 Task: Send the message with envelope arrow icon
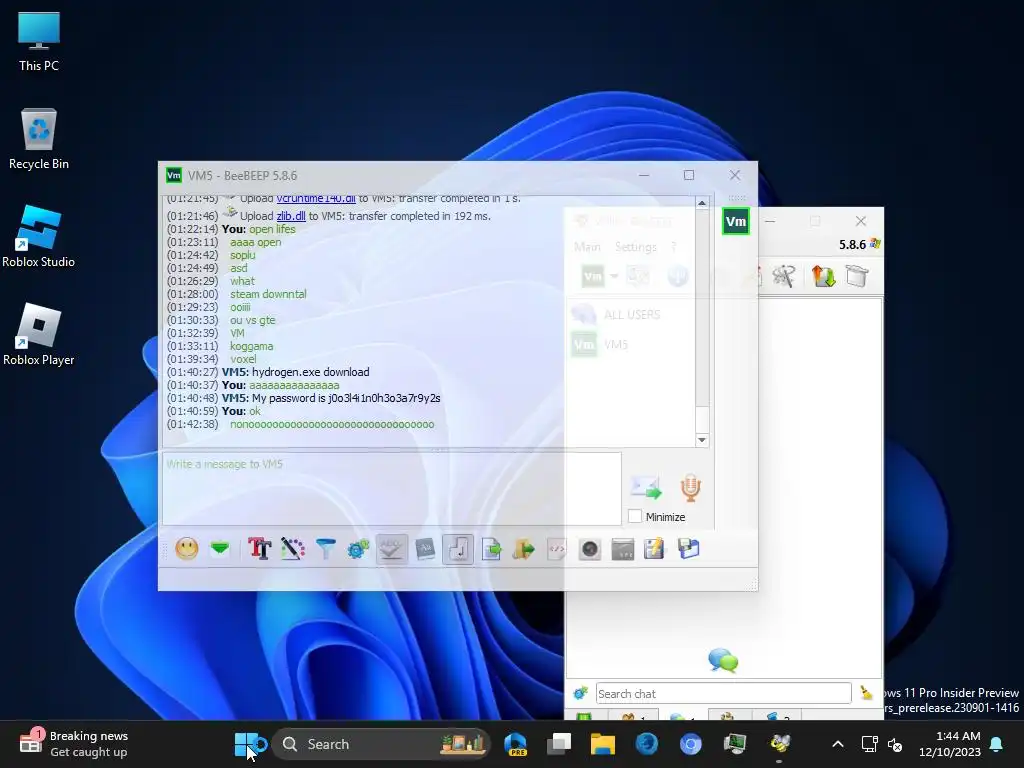(646, 488)
